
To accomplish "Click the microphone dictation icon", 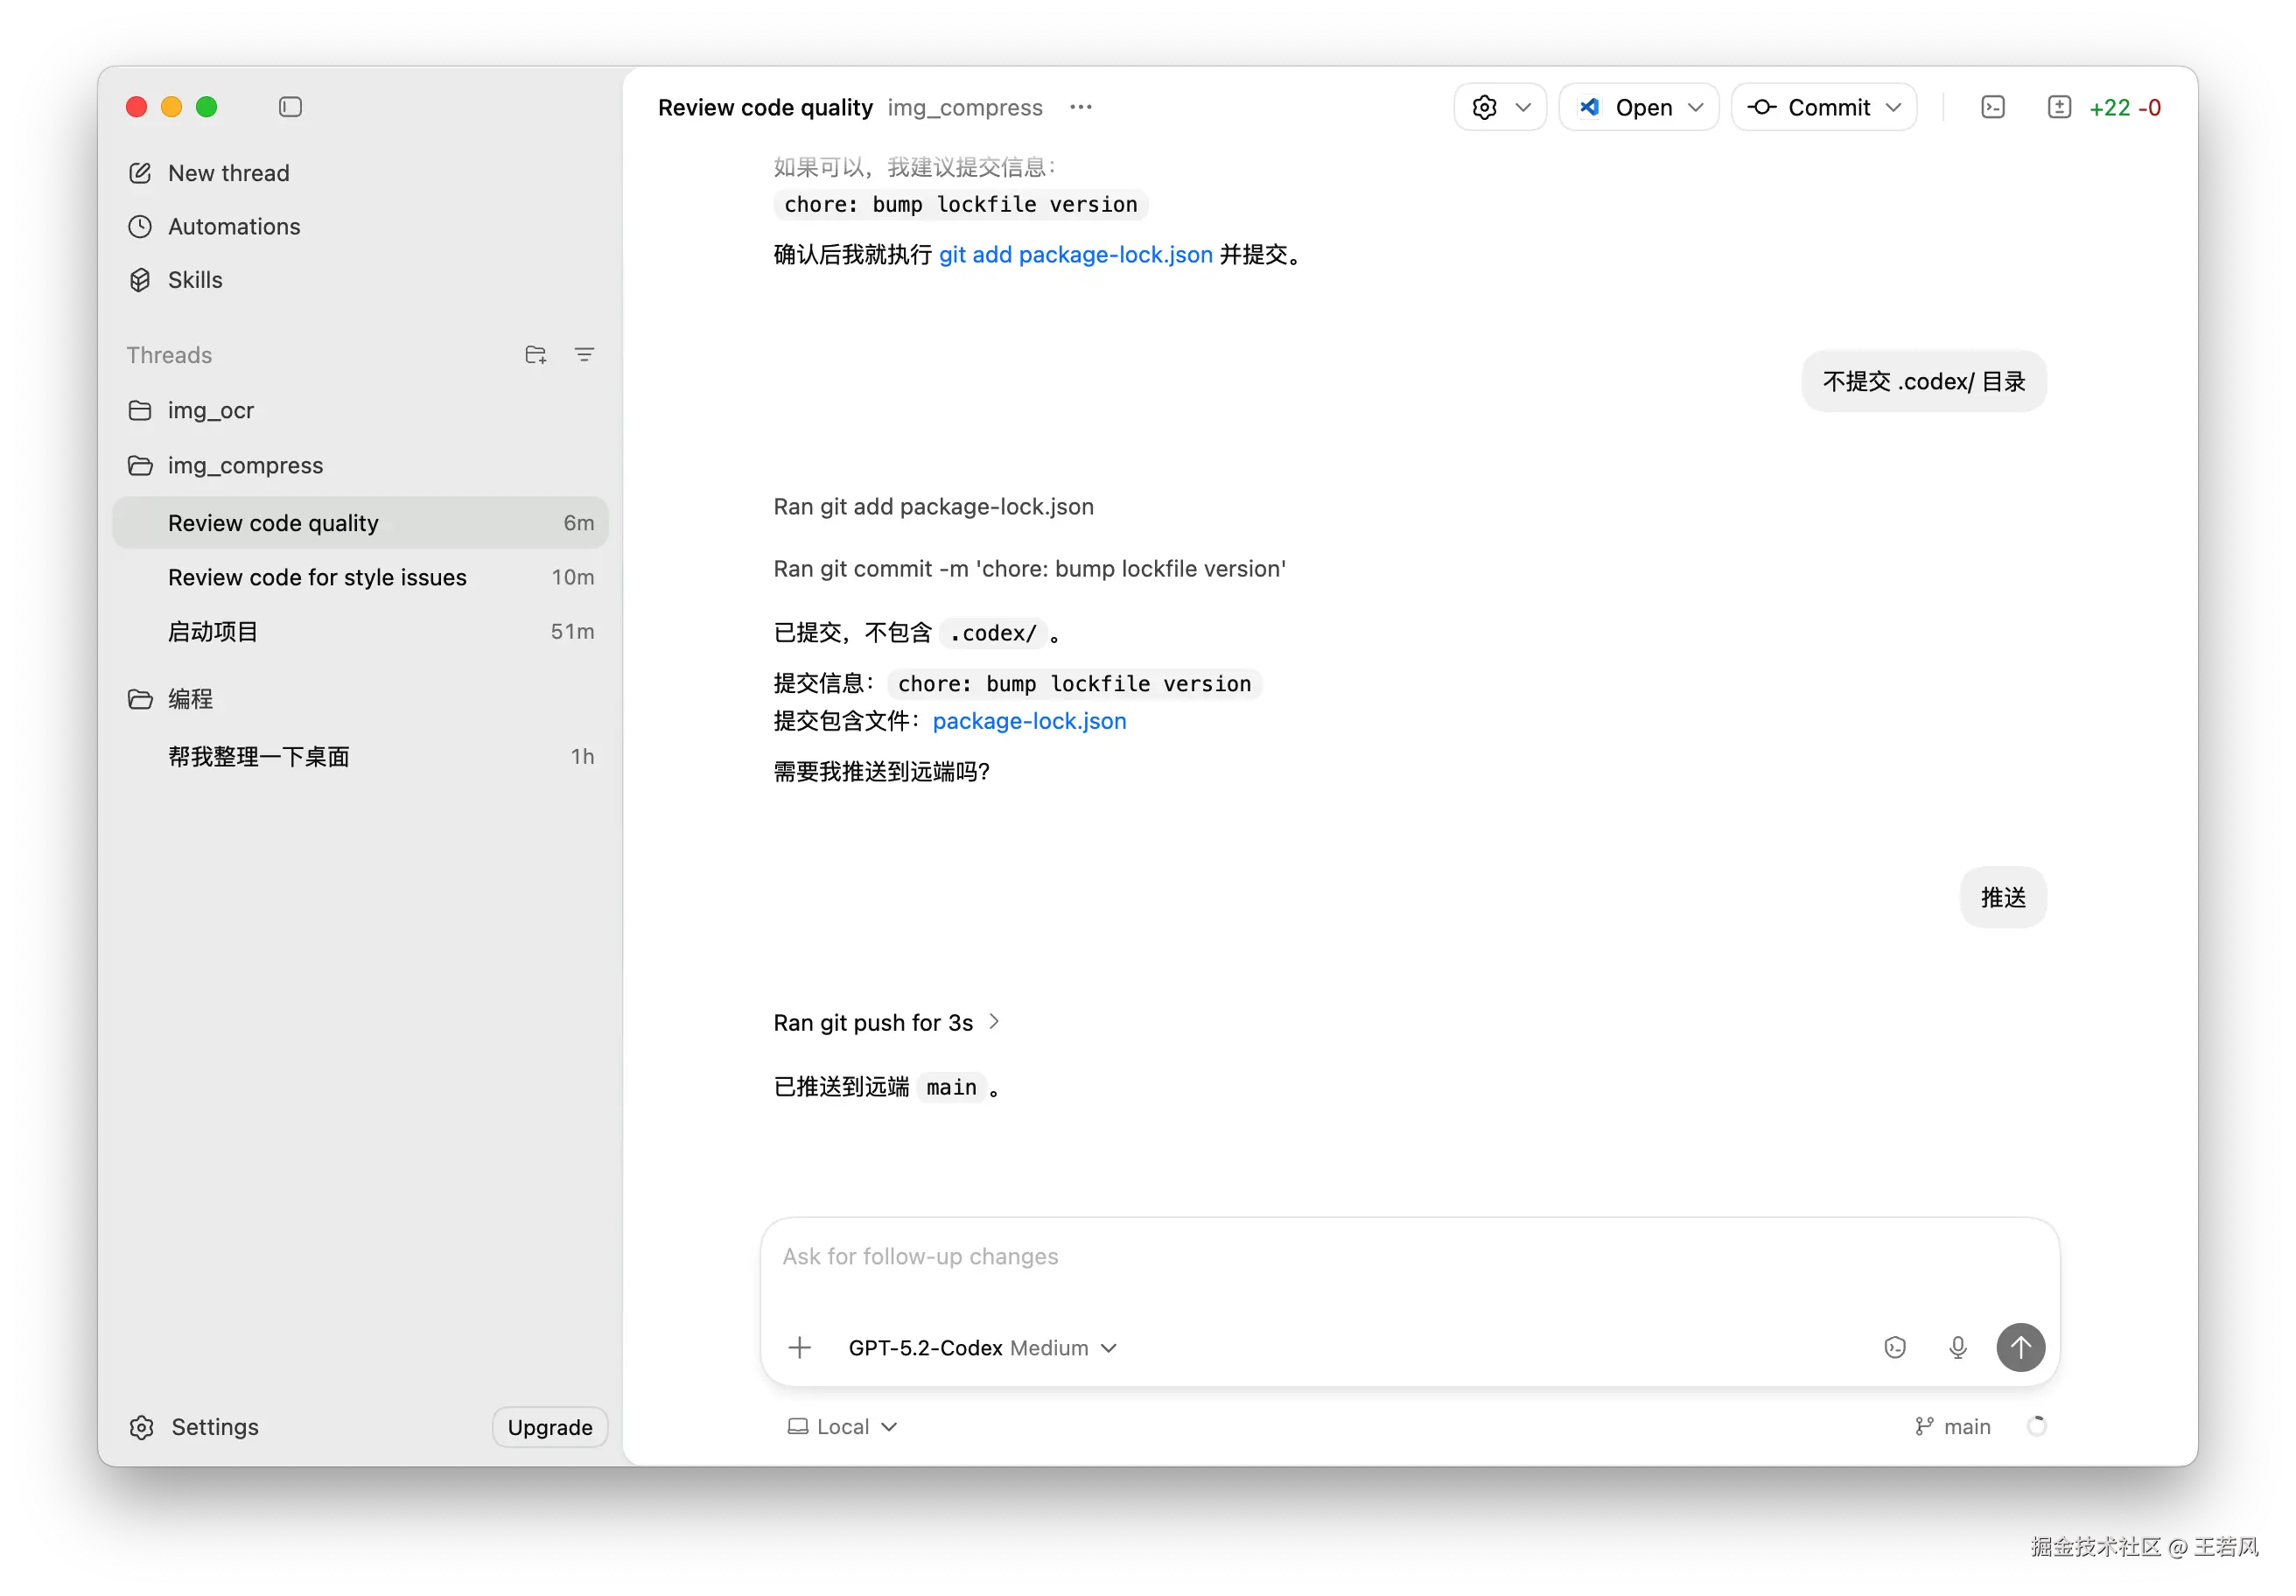I will [1957, 1348].
